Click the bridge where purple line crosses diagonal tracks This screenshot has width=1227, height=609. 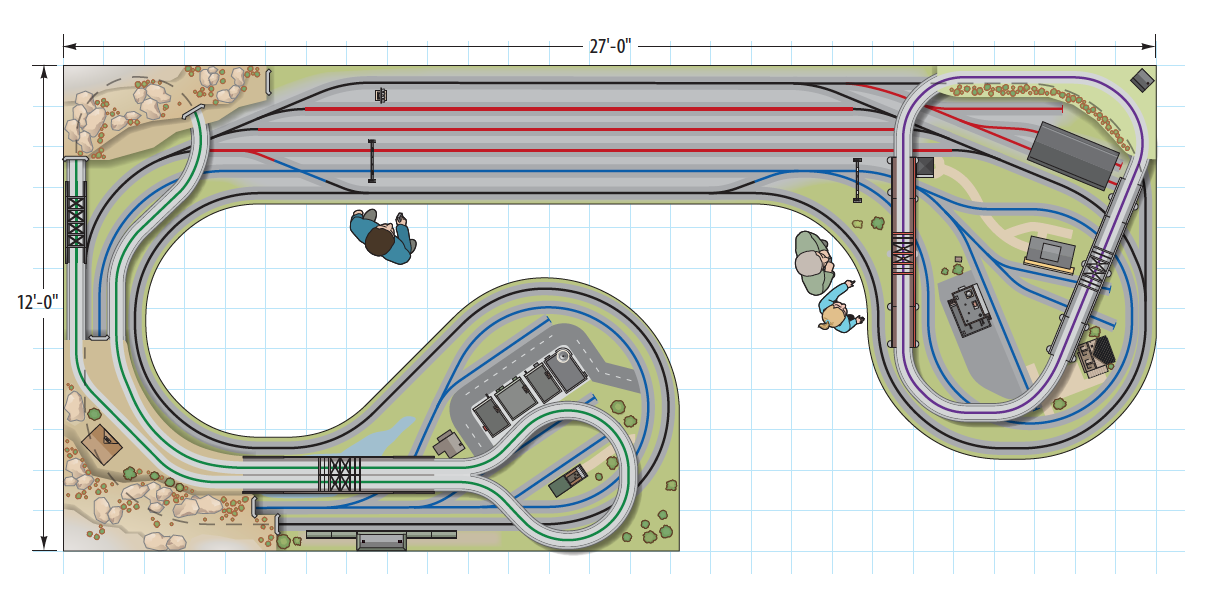[x=1099, y=266]
